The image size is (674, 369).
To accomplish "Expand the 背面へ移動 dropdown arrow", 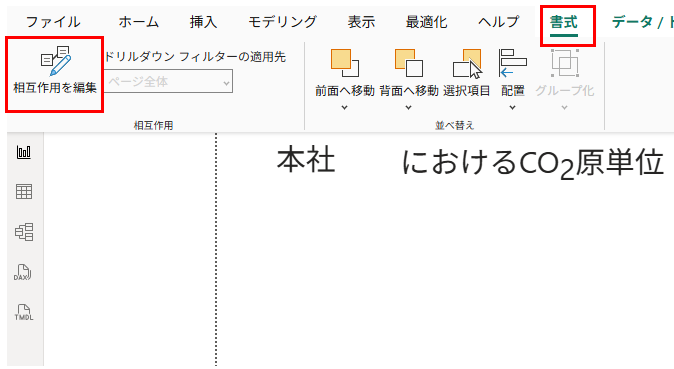I will click(408, 108).
